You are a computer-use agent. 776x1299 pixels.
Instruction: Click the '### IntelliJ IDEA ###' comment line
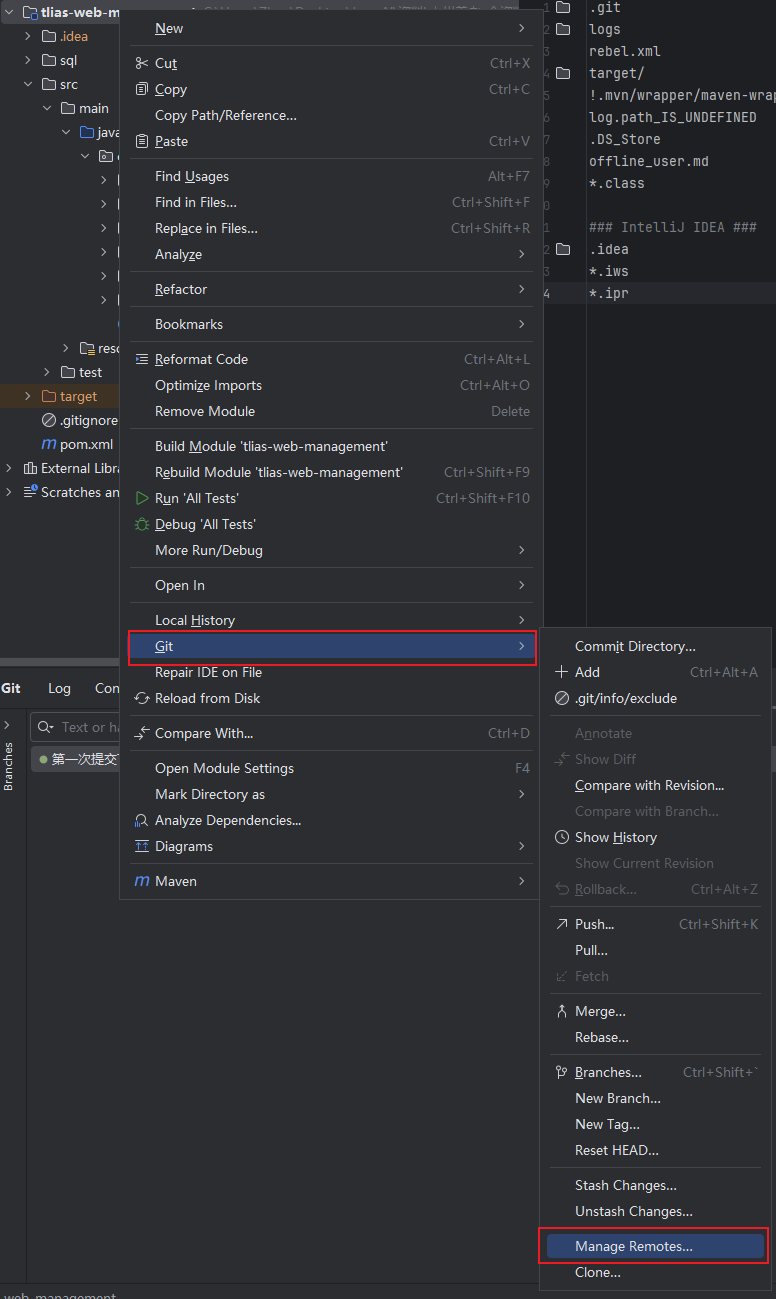click(672, 227)
